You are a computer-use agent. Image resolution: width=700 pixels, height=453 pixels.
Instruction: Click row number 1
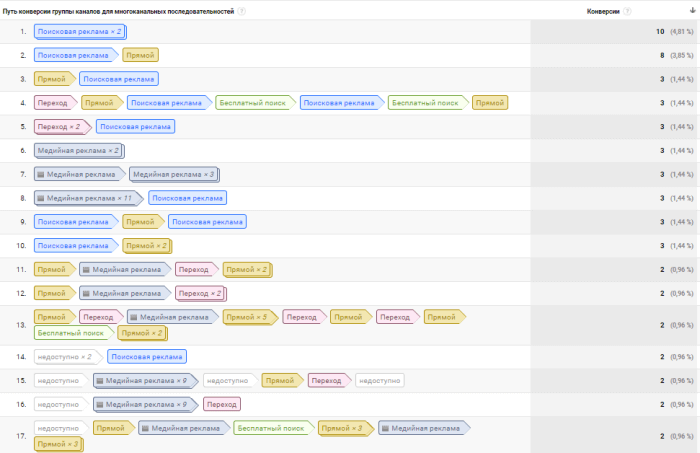(23, 32)
